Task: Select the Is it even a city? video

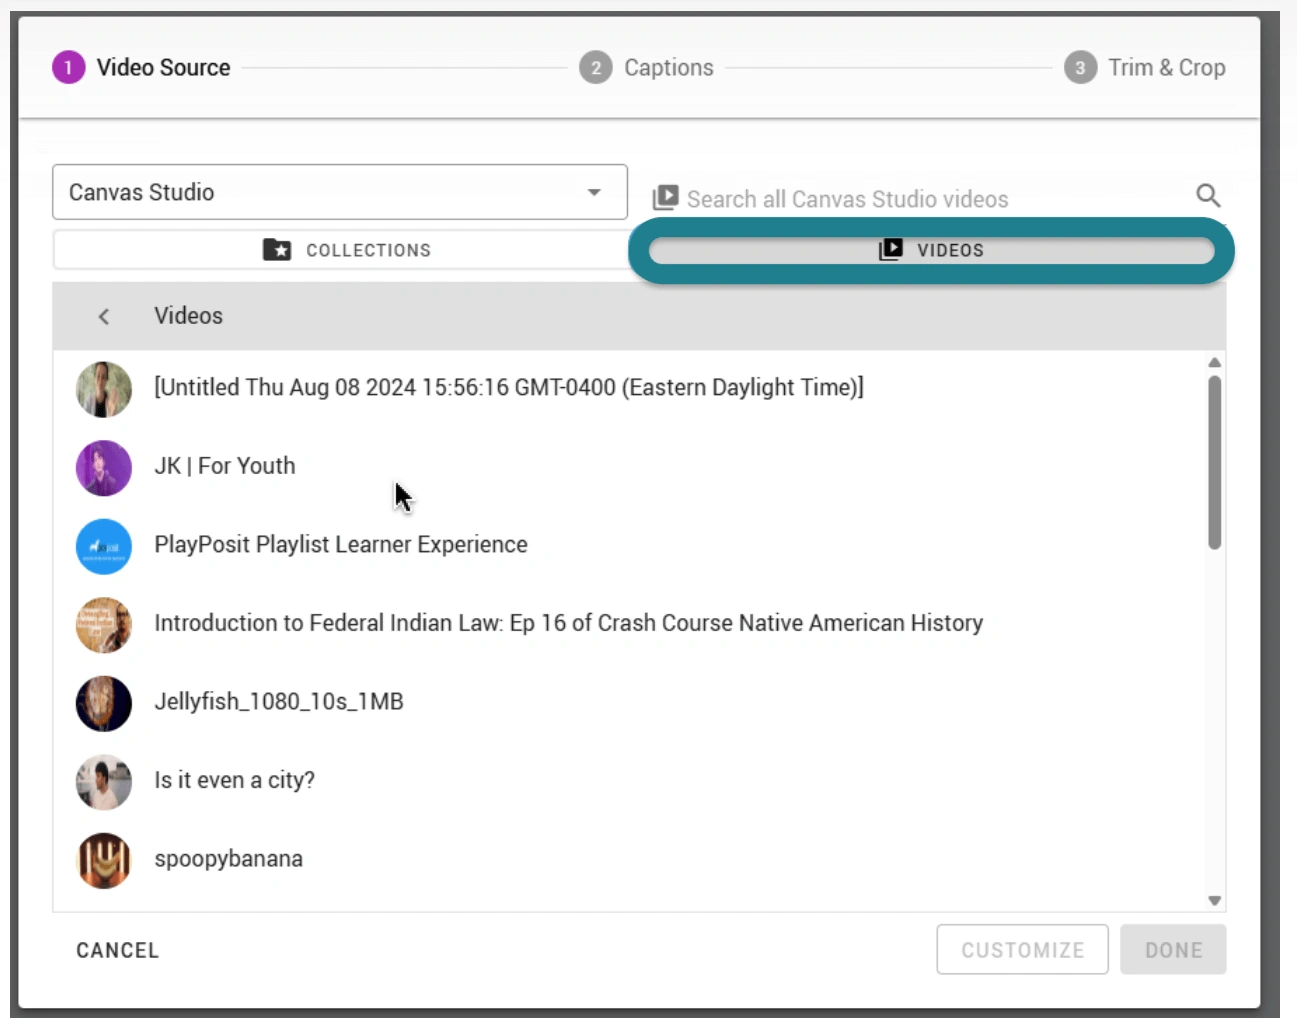Action: (630, 781)
